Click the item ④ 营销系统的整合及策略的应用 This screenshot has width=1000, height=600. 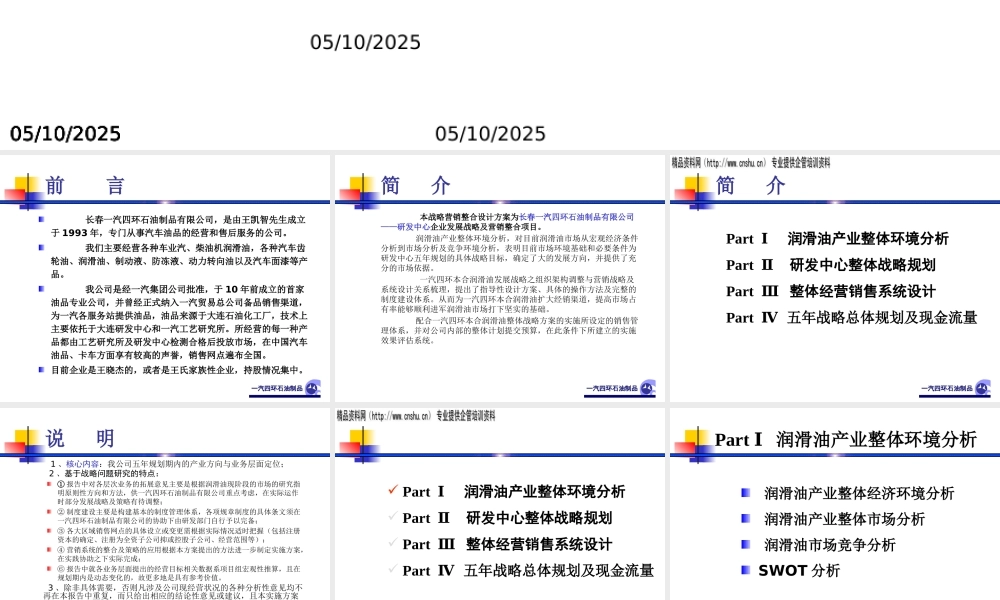pos(181,553)
